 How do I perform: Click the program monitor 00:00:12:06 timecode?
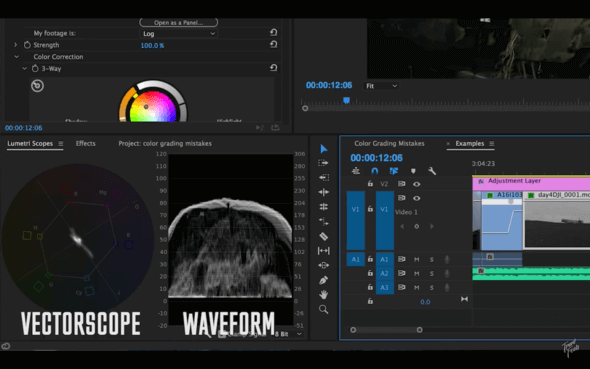click(329, 85)
